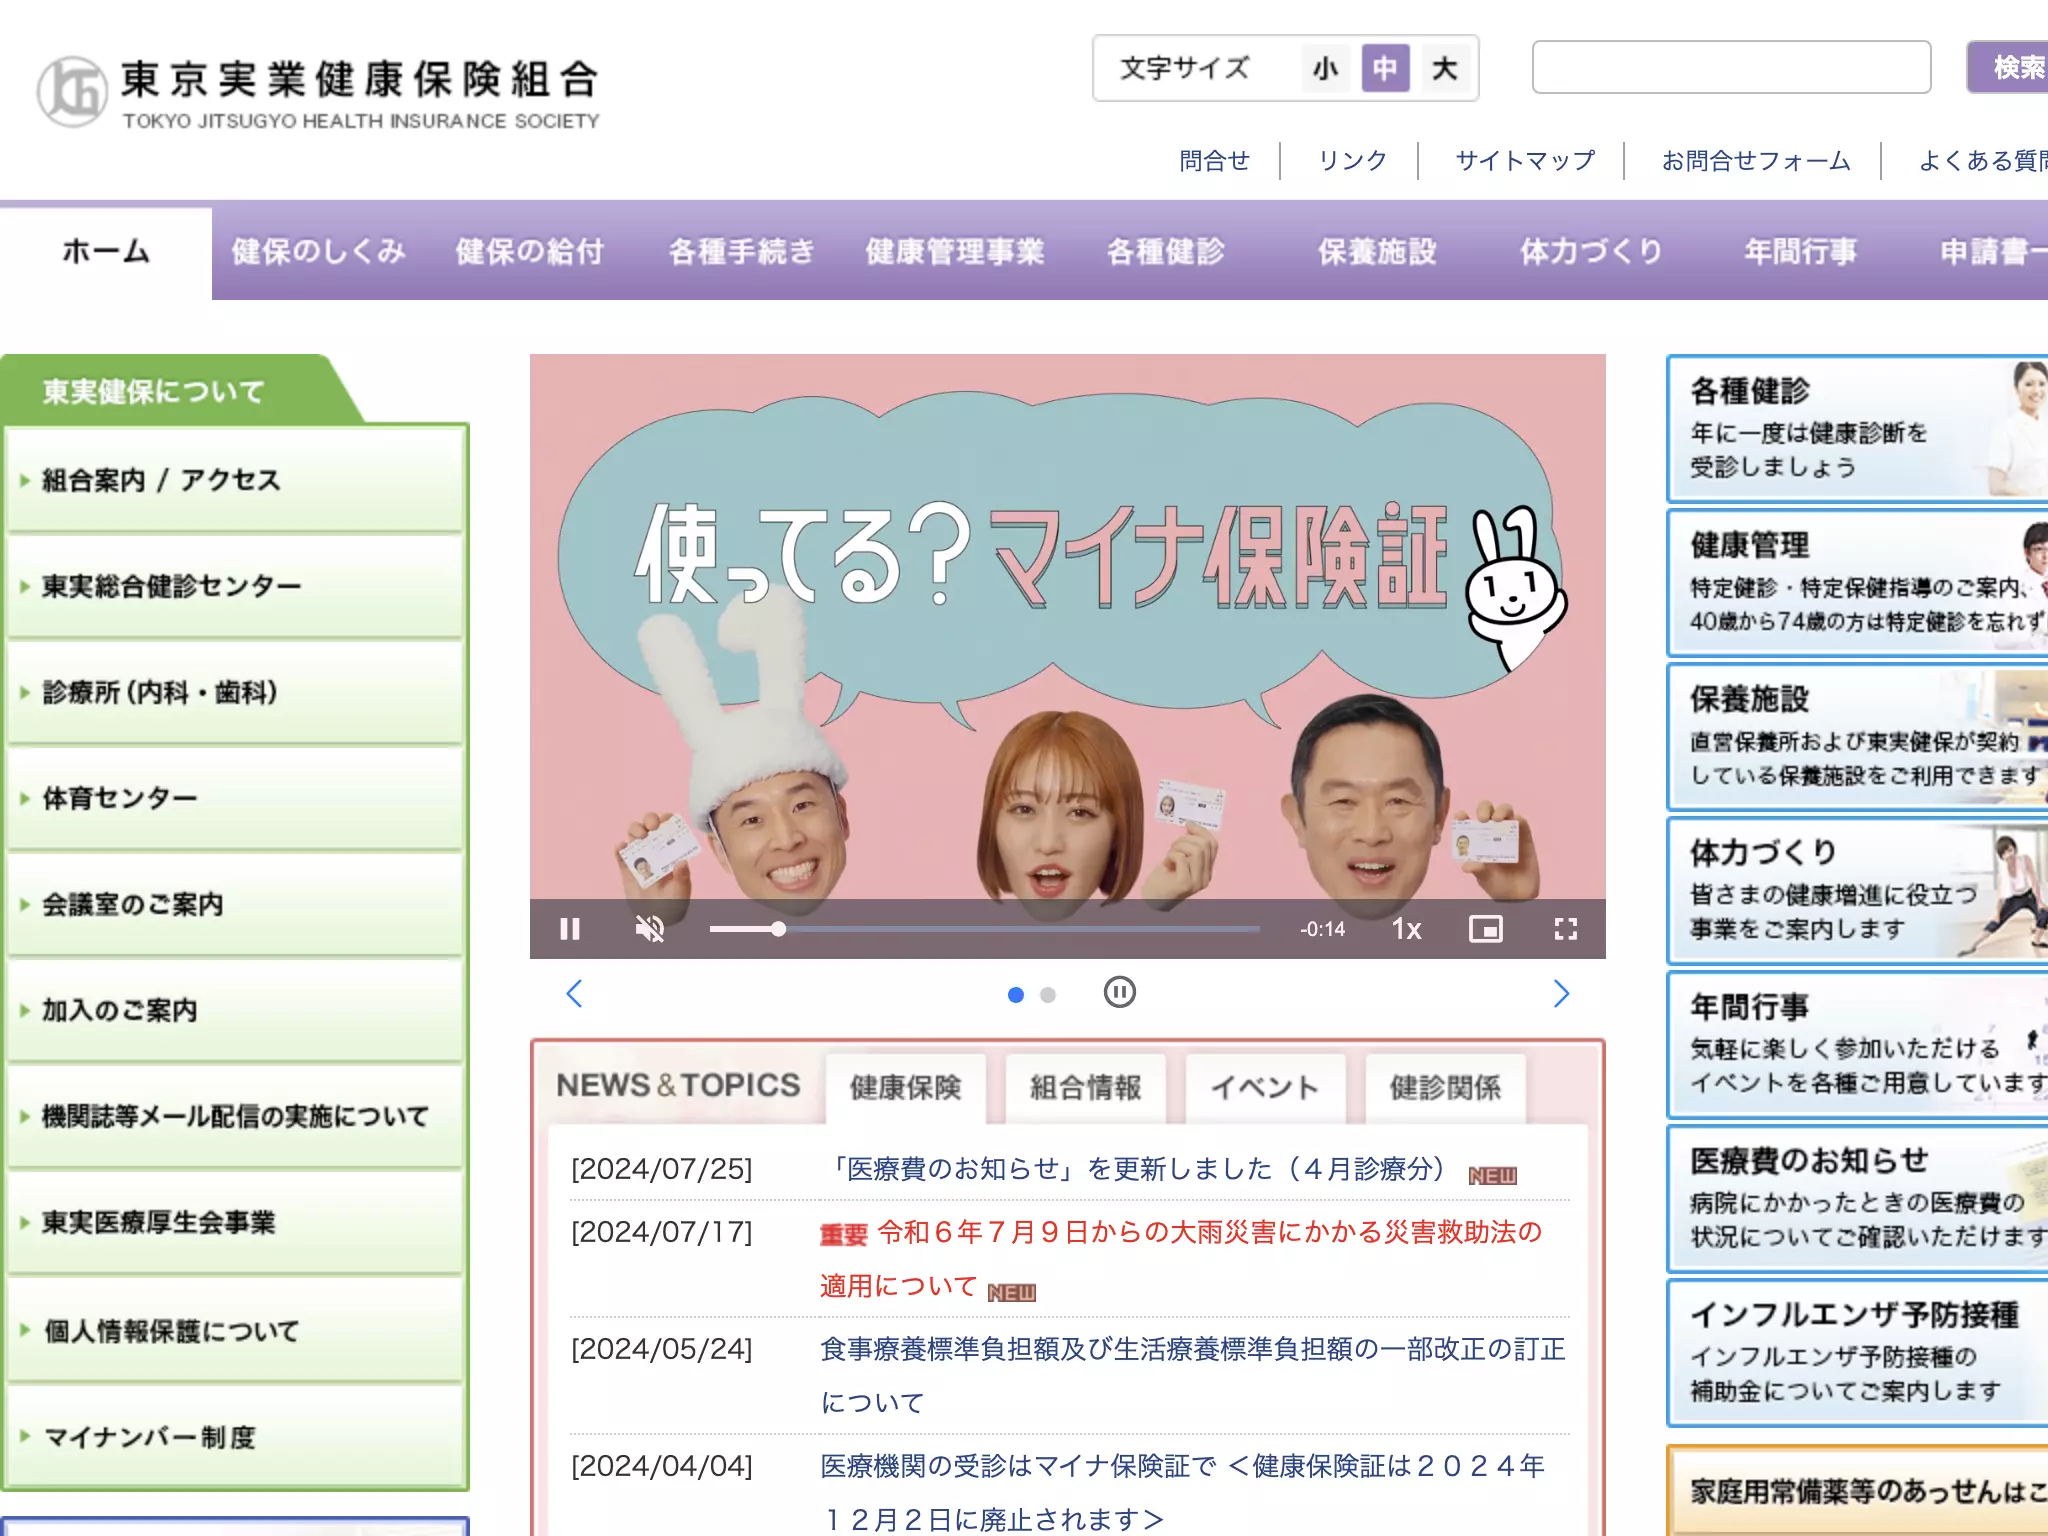Viewport: 2048px width, 1536px height.
Task: Open the リンク header link
Action: (x=1352, y=160)
